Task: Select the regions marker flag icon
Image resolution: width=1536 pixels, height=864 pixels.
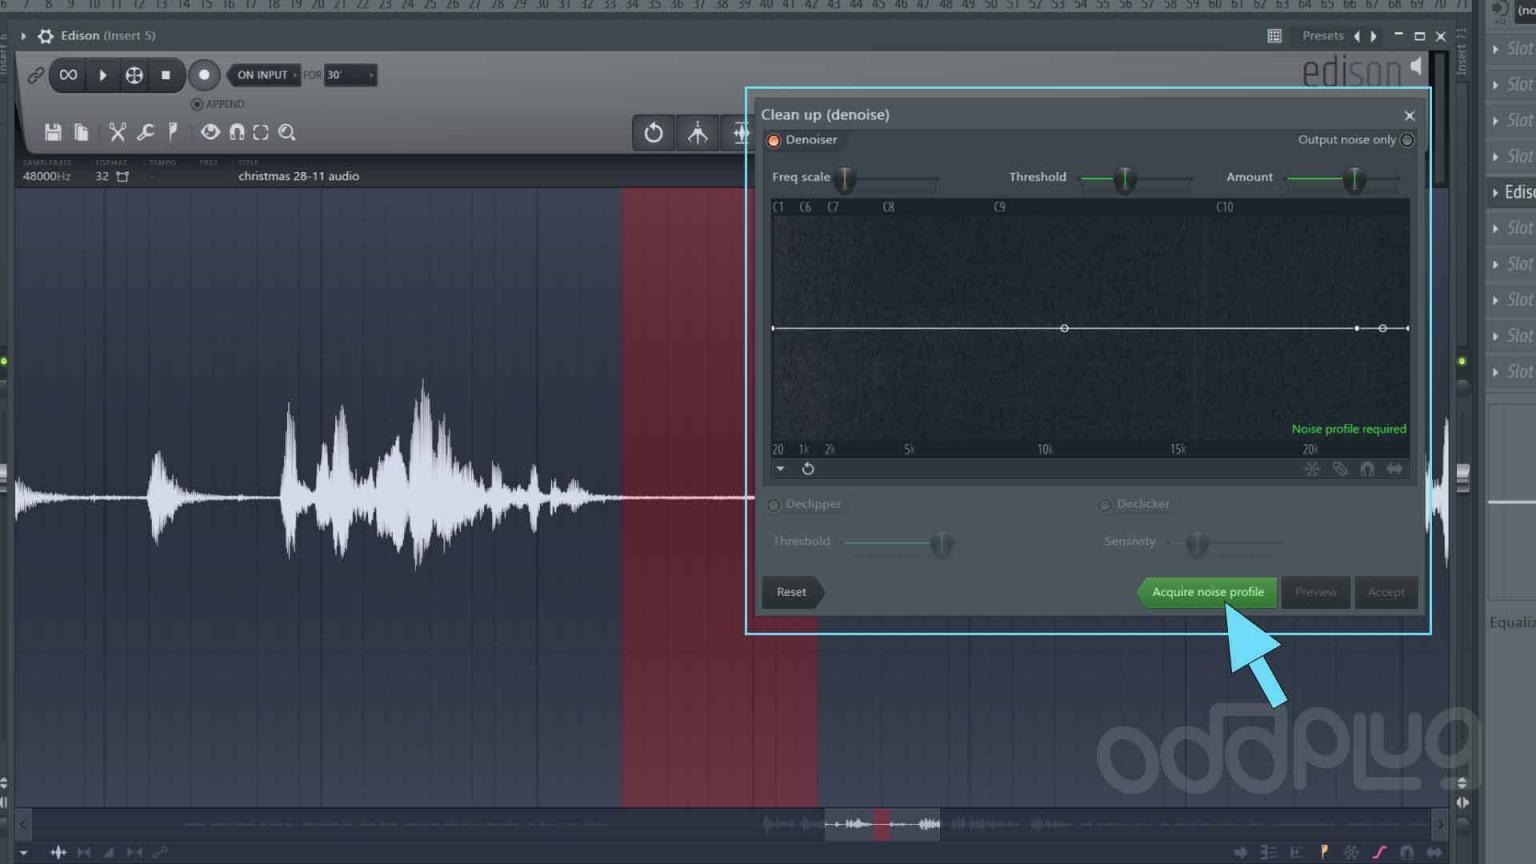Action: pyautogui.click(x=171, y=132)
